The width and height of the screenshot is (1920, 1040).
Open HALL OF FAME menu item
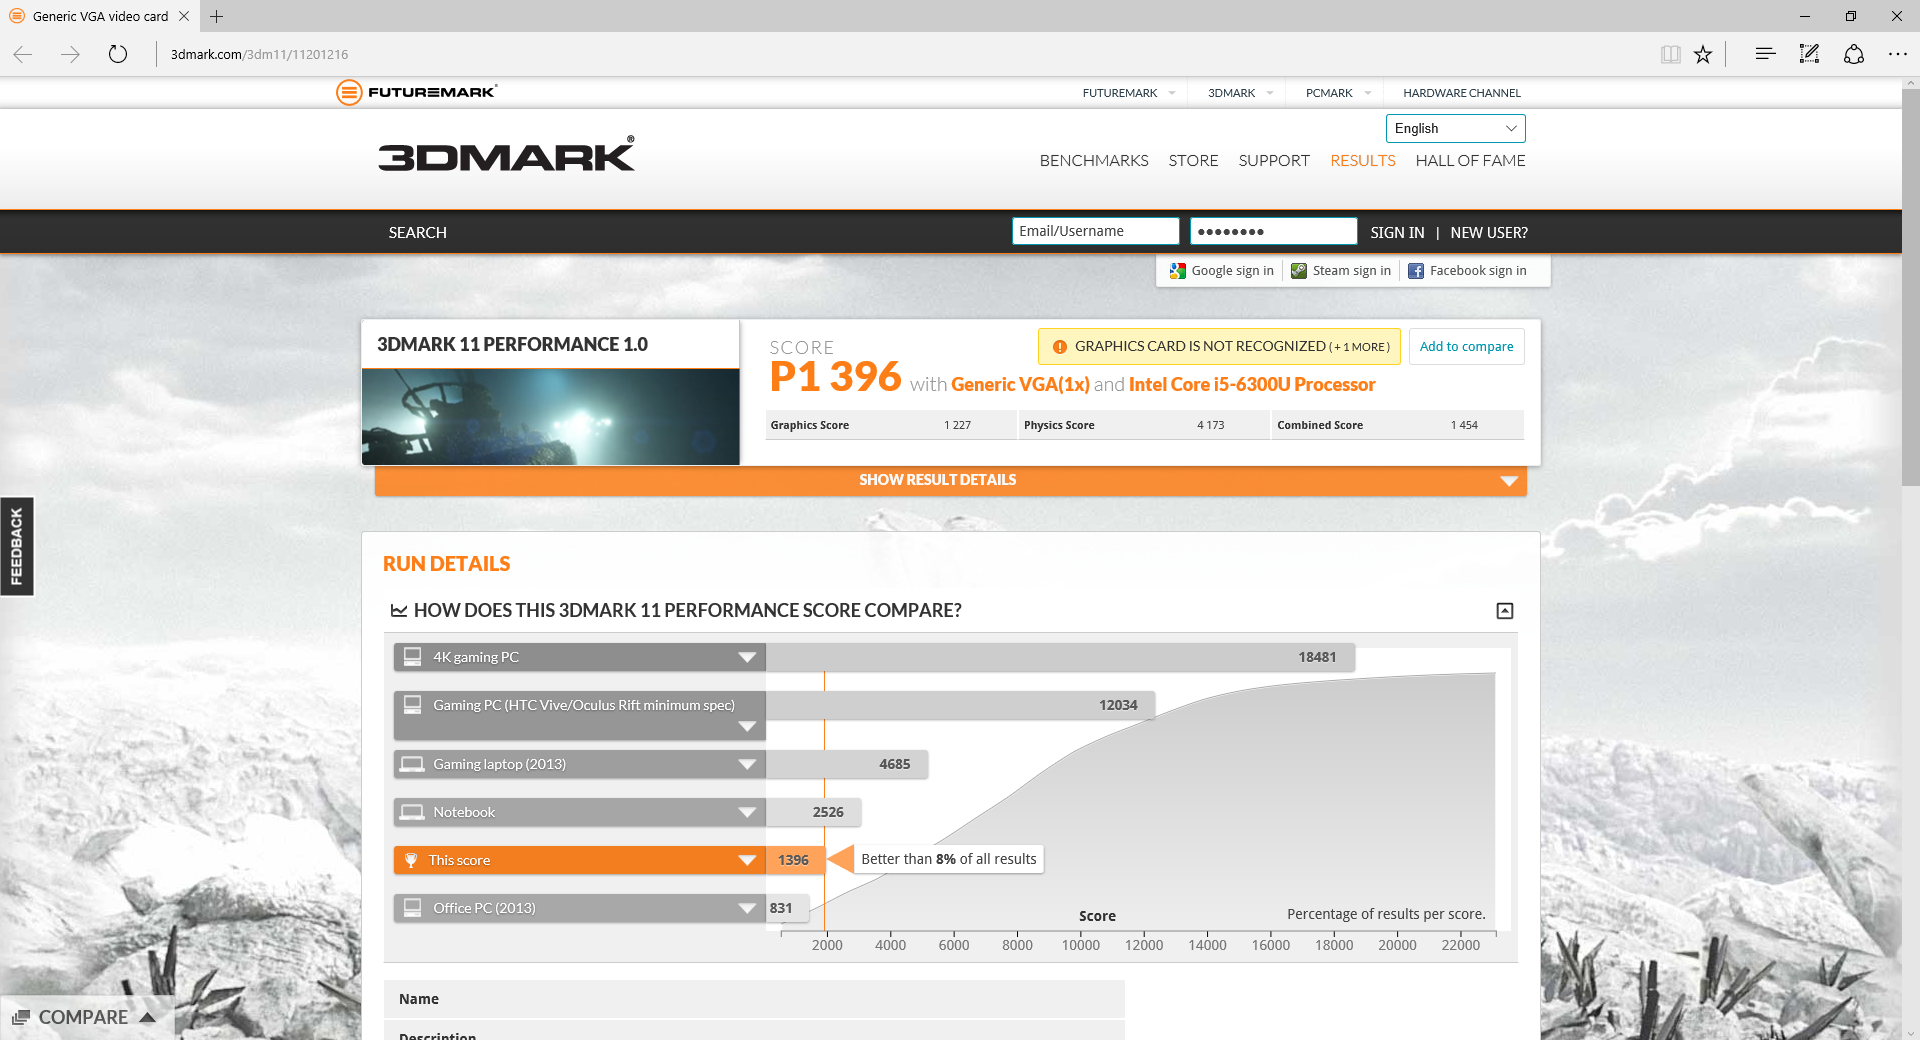coord(1470,160)
